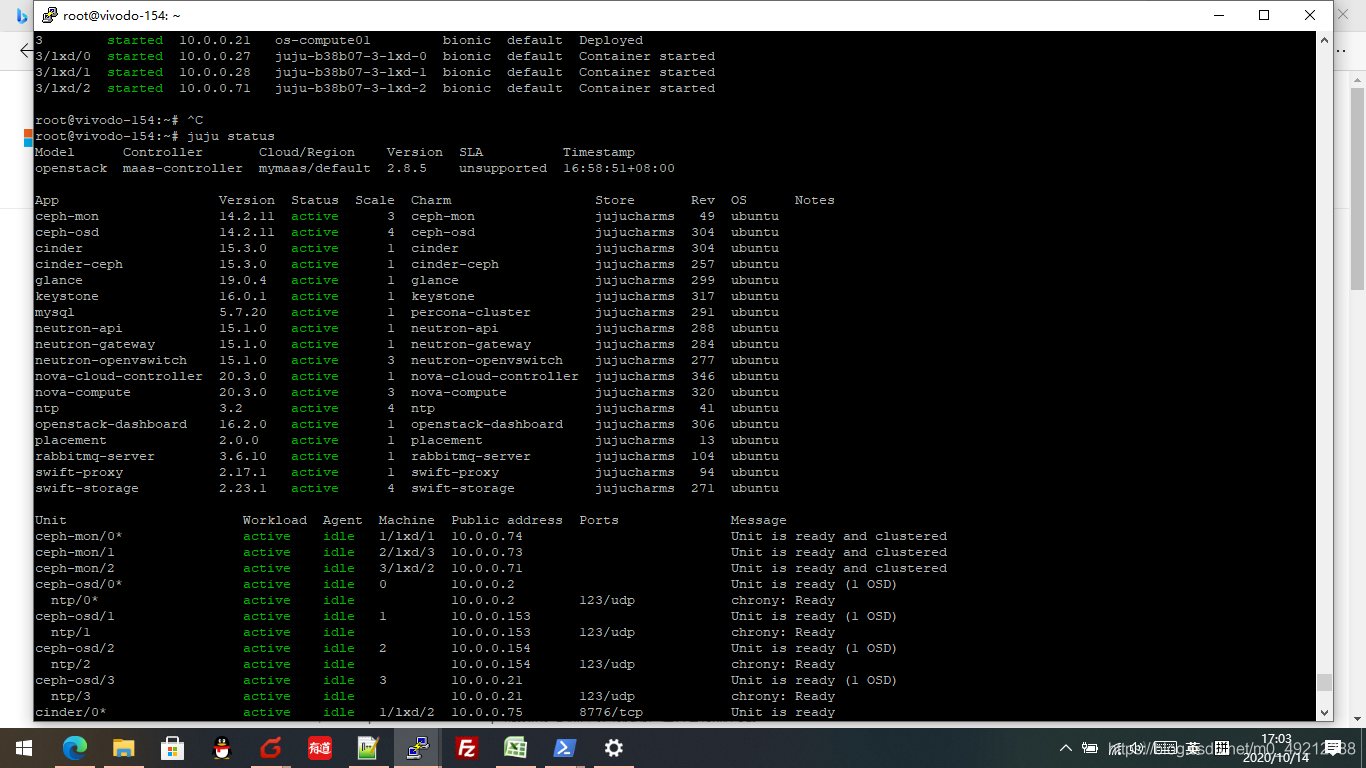Open Excel from the taskbar
The image size is (1366, 768).
click(515, 748)
